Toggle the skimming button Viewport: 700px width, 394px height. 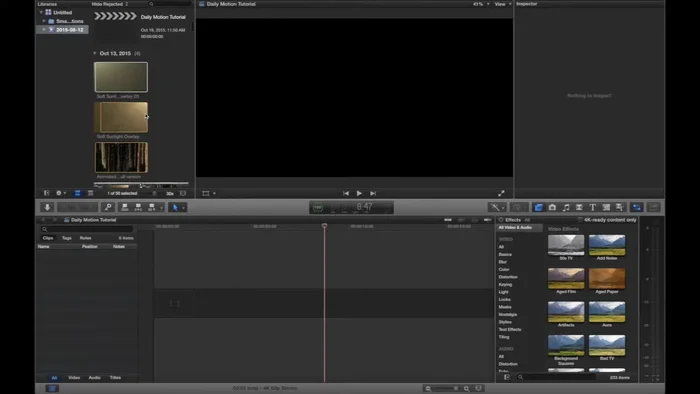click(448, 220)
